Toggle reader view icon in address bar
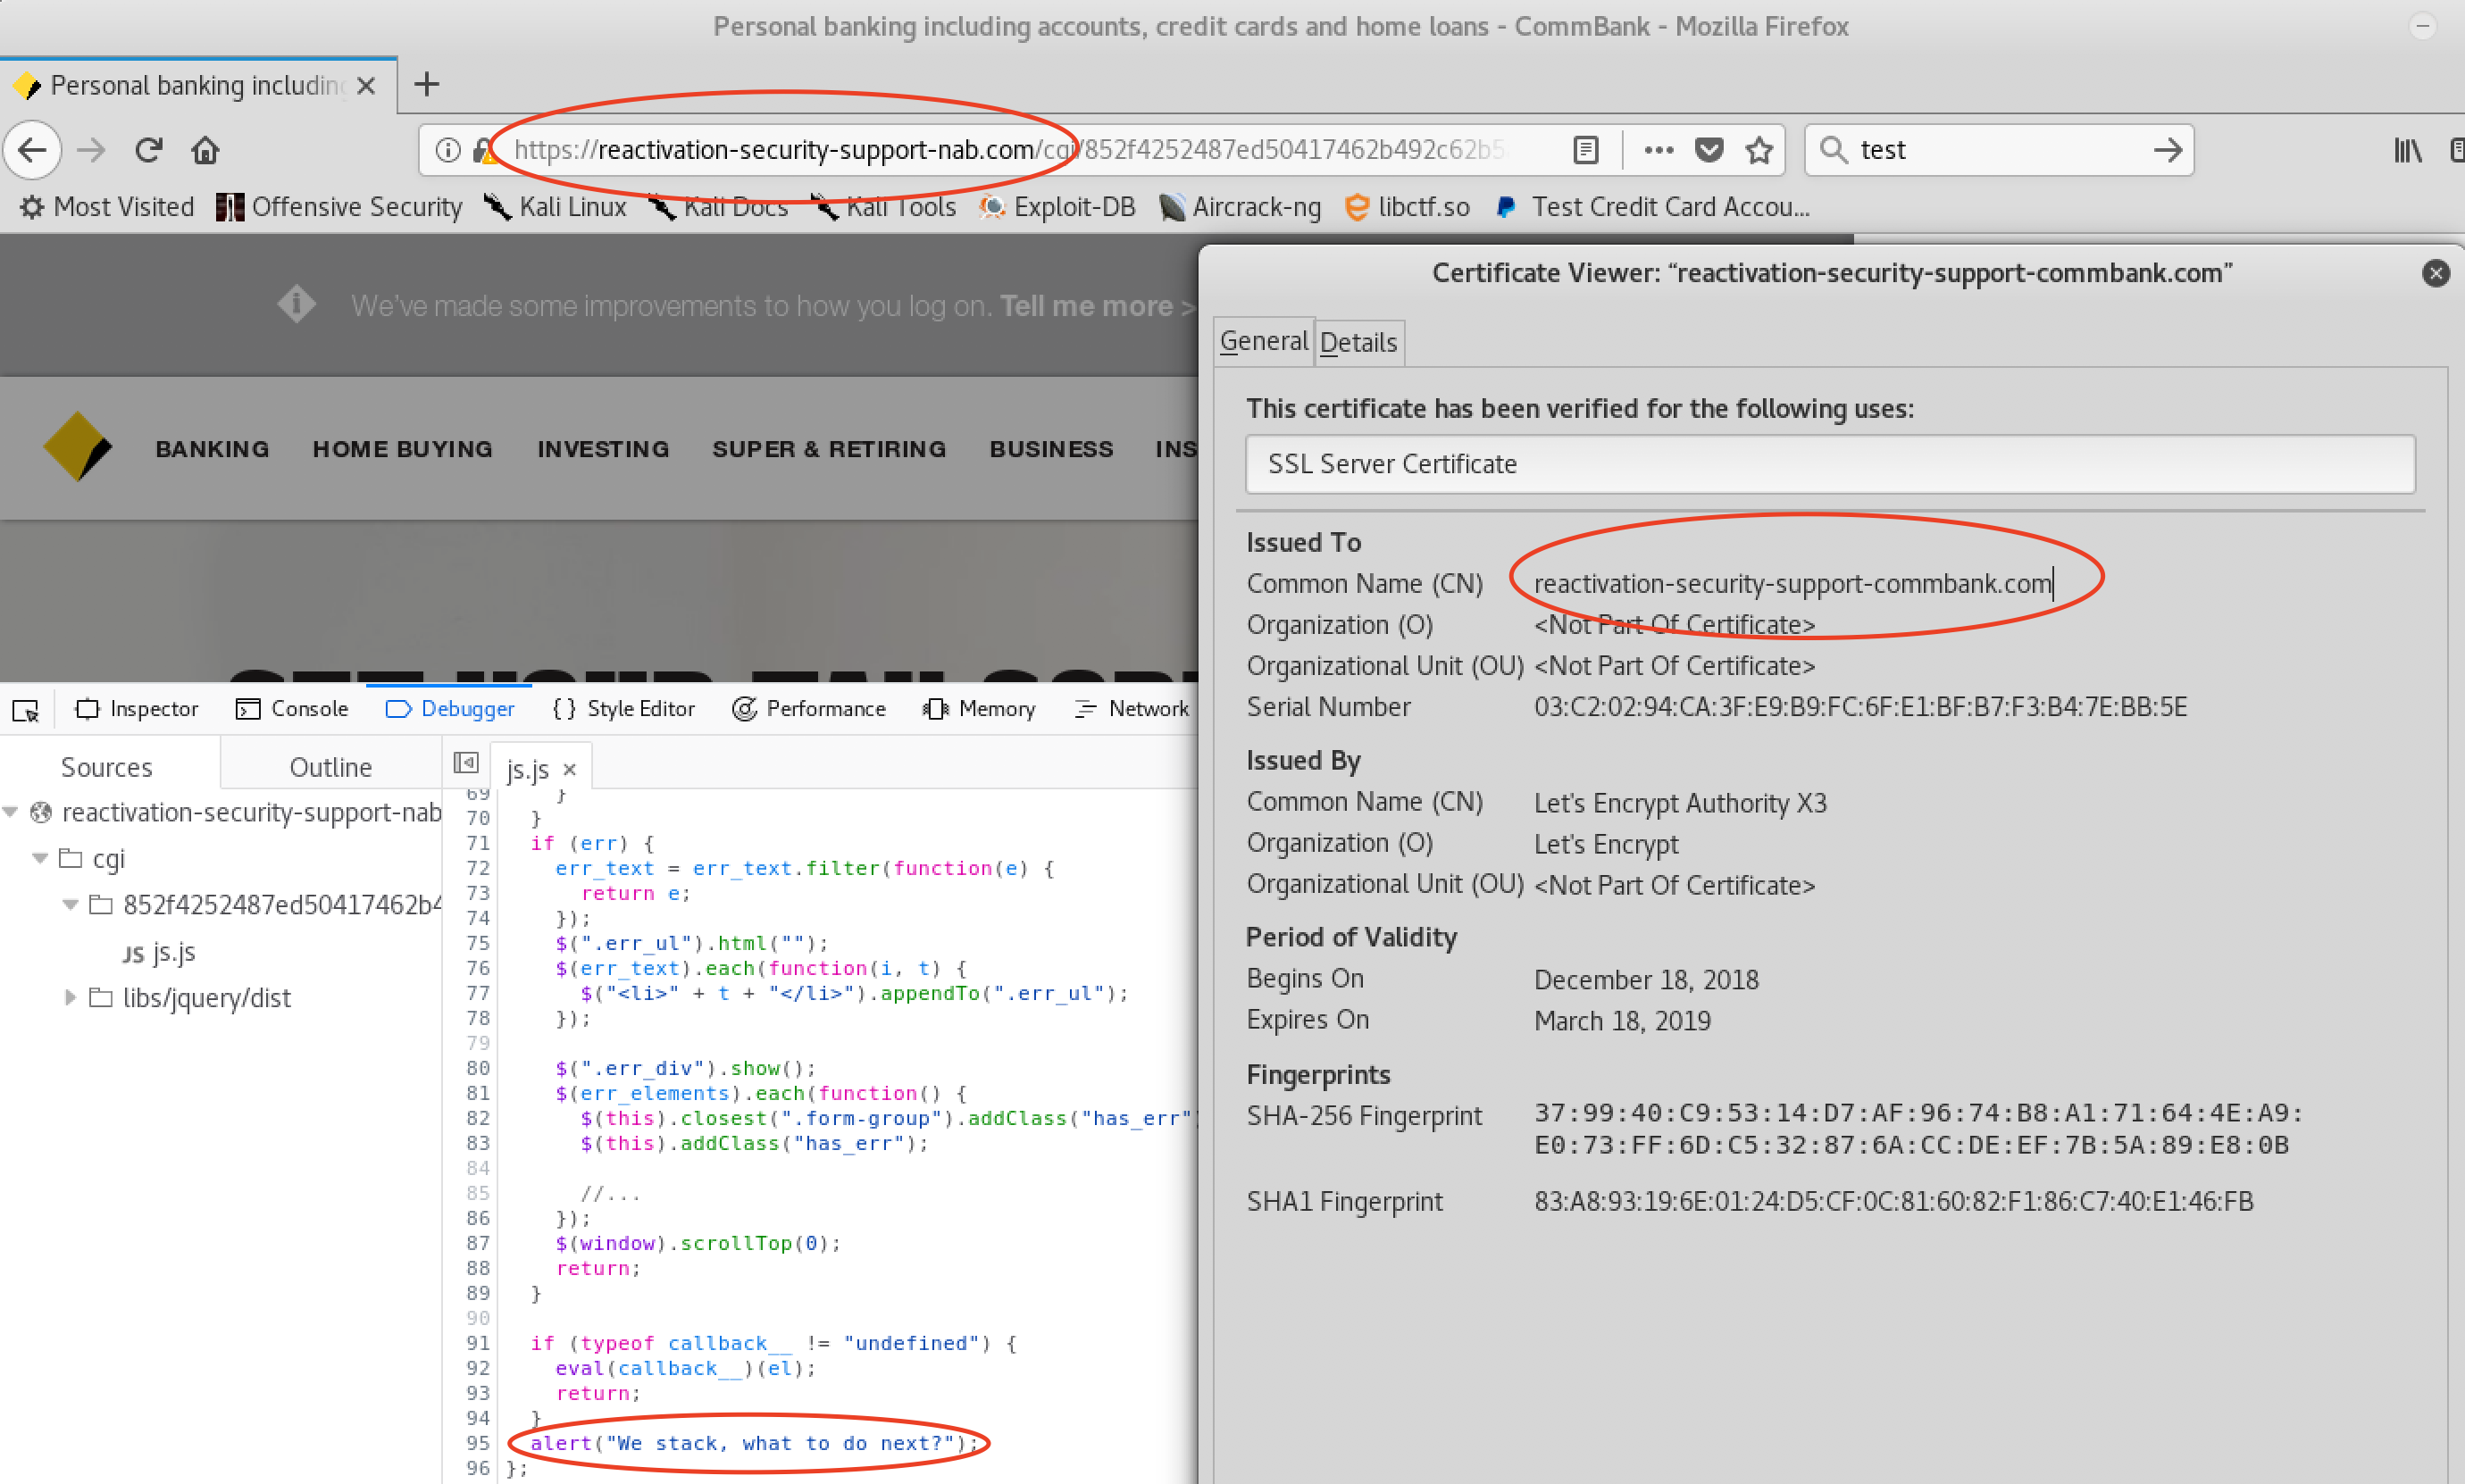This screenshot has width=2465, height=1484. point(1586,150)
